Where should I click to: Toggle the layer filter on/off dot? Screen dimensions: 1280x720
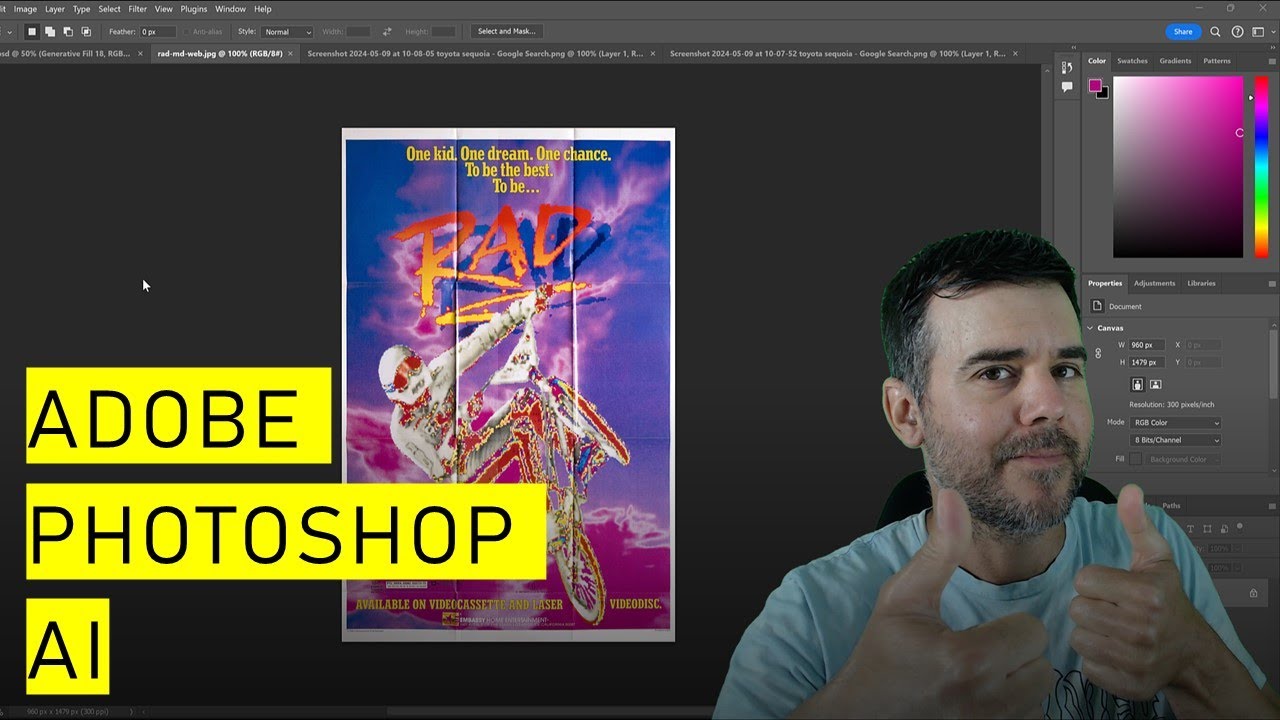point(1240,526)
